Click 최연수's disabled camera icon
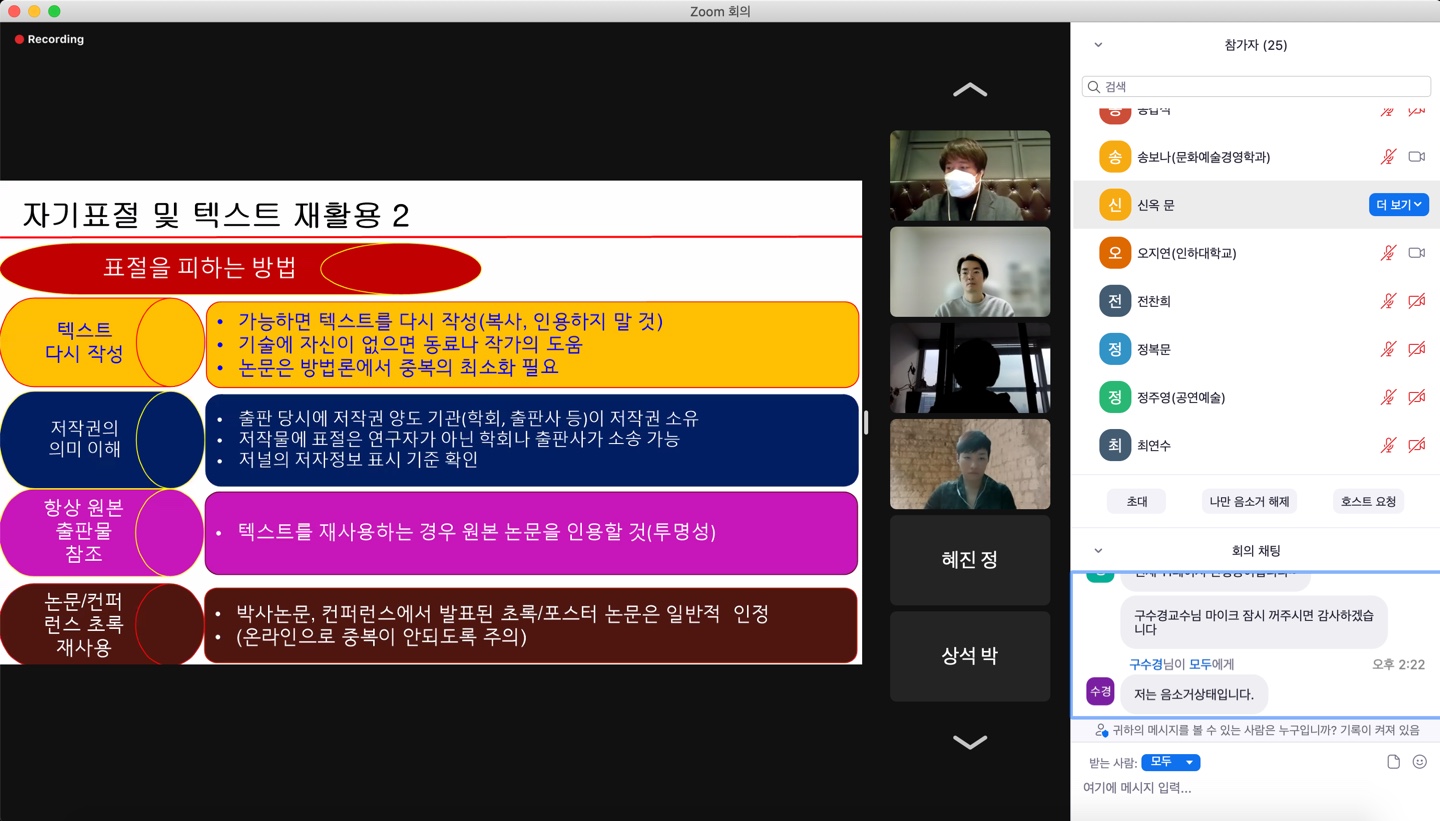Screen dimensions: 1440x821 pyautogui.click(x=1416, y=445)
